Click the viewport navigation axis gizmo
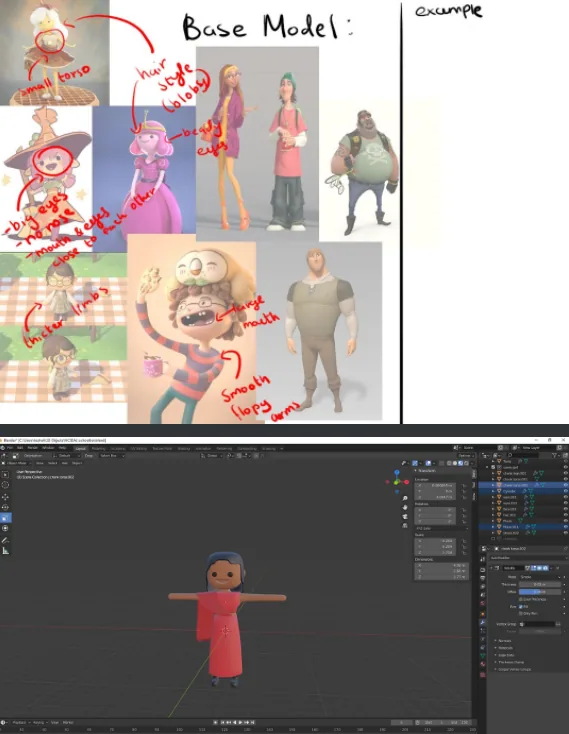The image size is (569, 734). point(397,482)
